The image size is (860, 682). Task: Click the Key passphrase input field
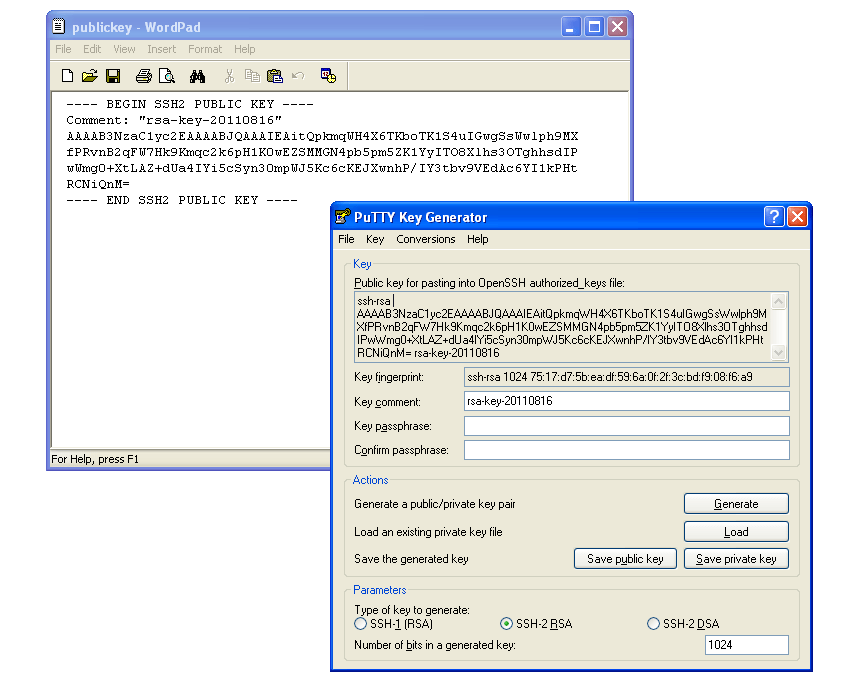pos(626,425)
